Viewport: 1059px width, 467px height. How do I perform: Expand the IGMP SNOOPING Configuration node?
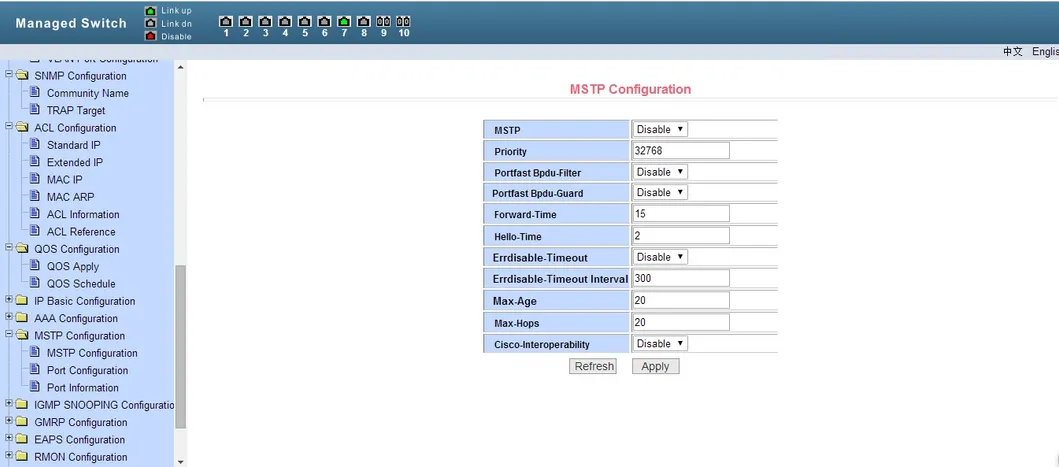click(x=9, y=404)
